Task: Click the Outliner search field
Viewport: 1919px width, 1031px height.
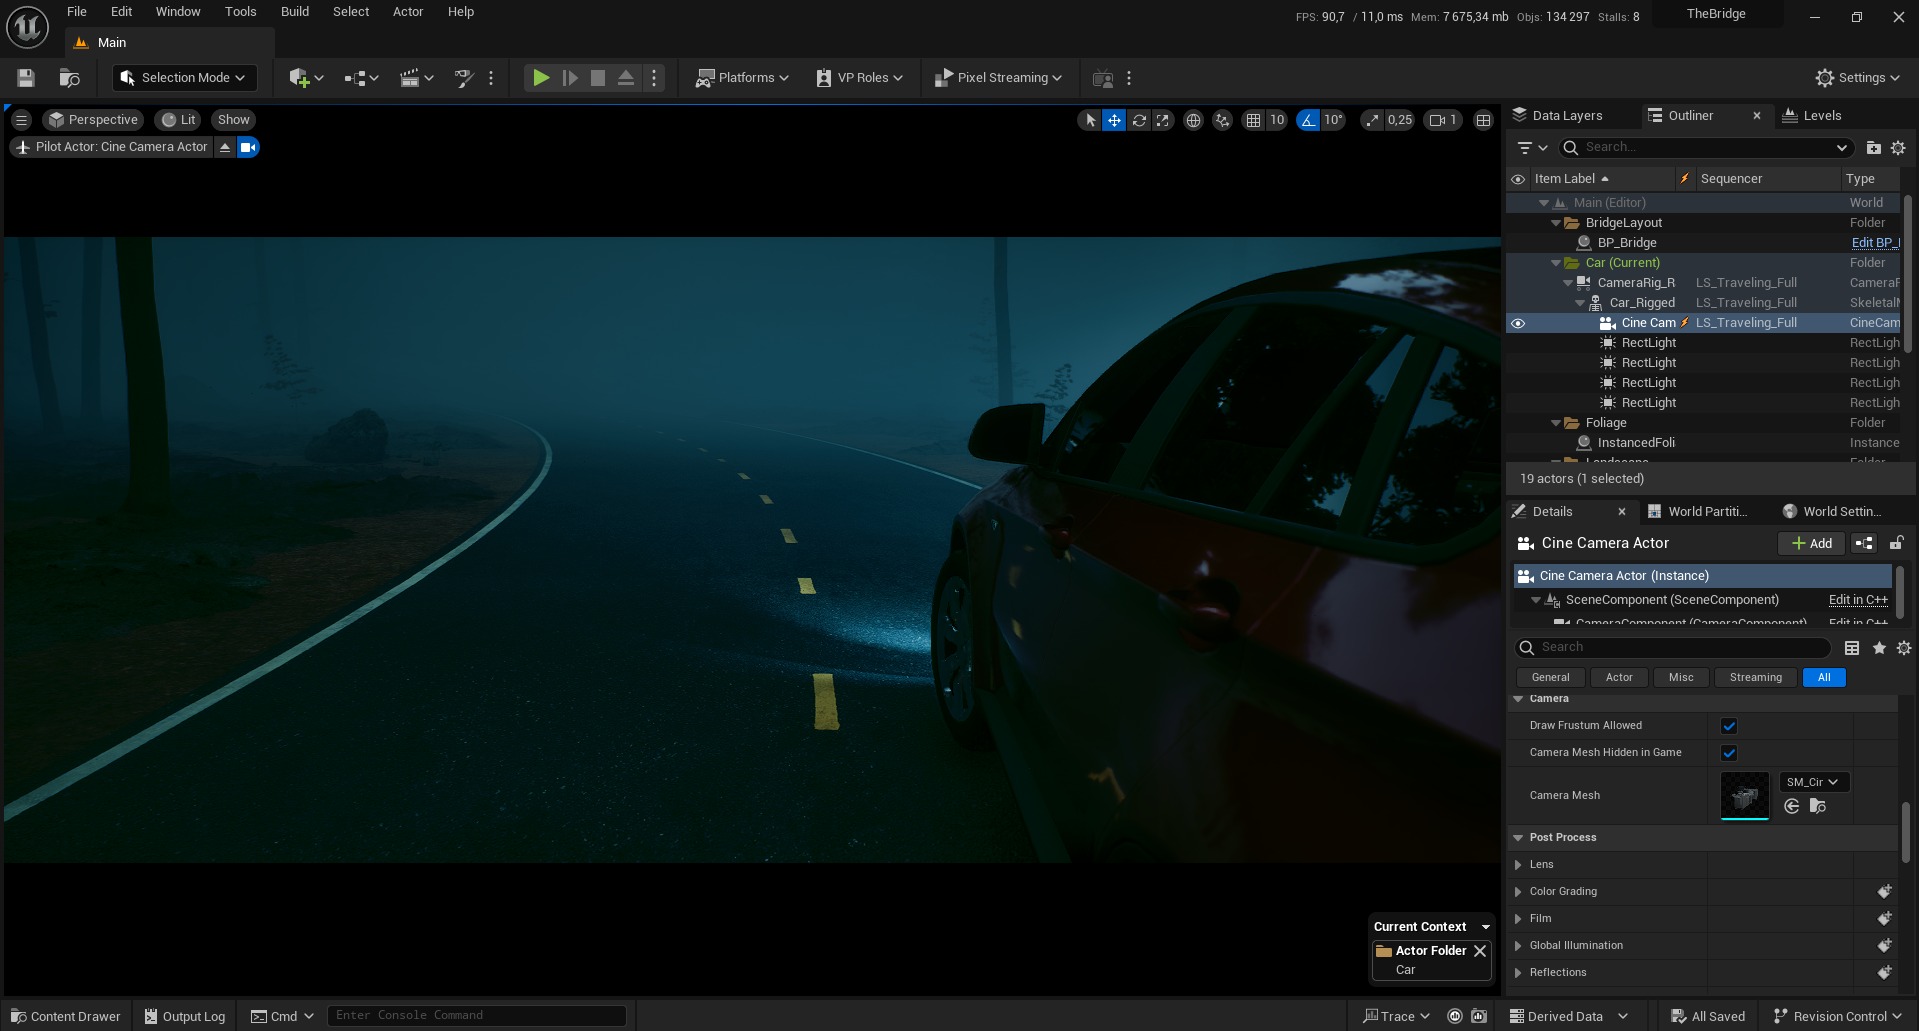Action: pyautogui.click(x=1705, y=148)
